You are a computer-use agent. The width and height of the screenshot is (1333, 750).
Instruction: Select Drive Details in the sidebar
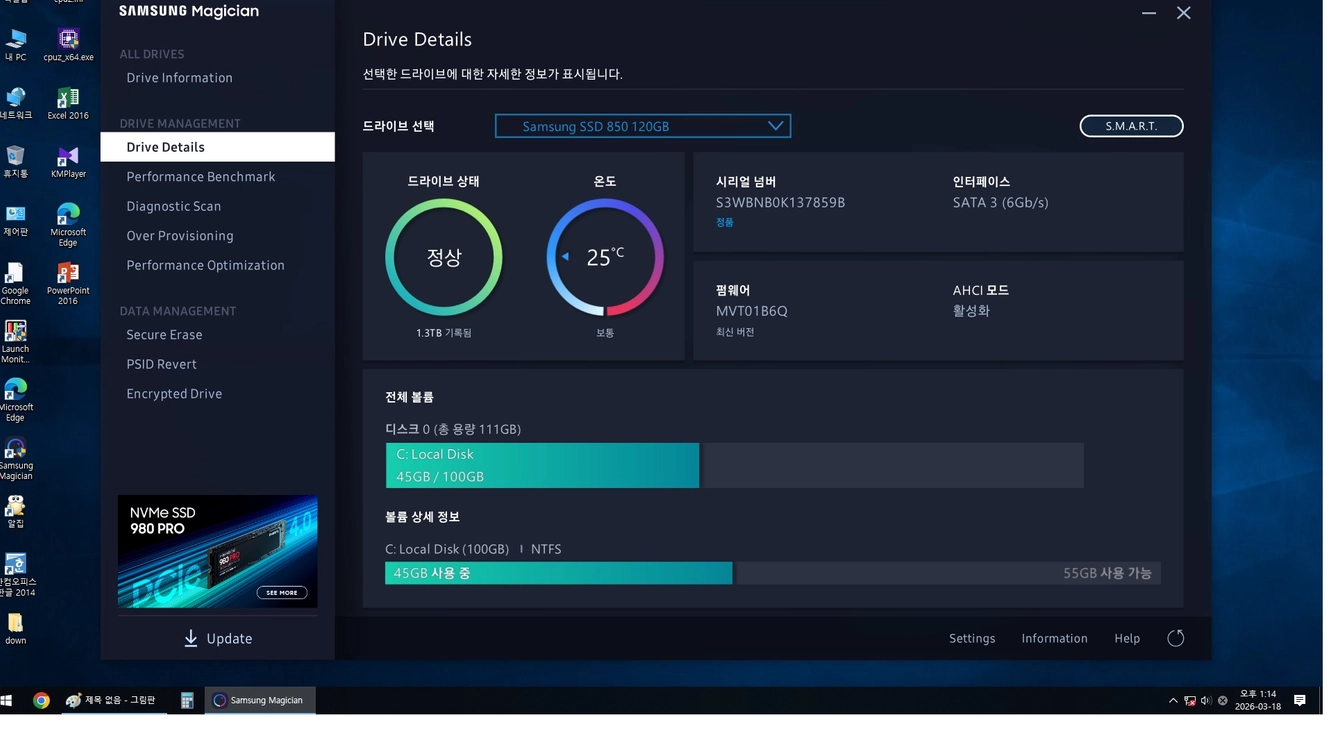coord(217,147)
